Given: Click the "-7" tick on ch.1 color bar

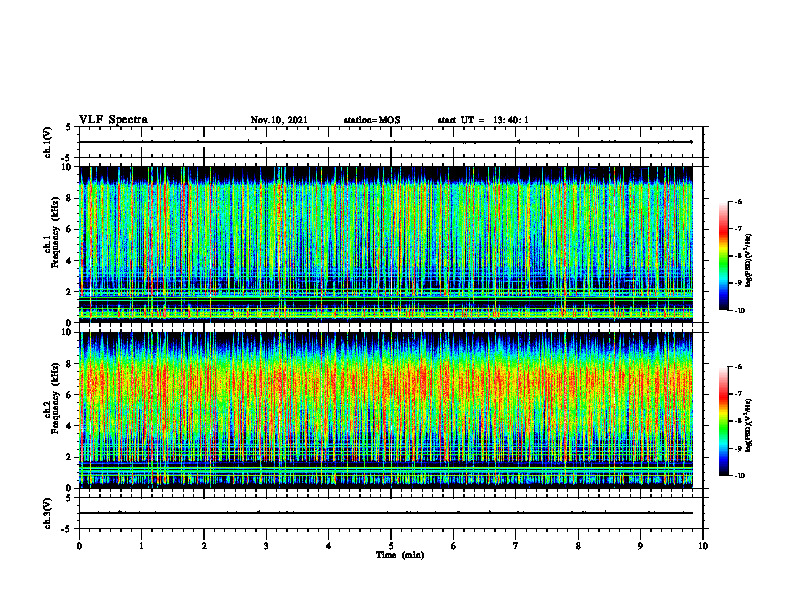Looking at the screenshot, I should click(x=739, y=229).
